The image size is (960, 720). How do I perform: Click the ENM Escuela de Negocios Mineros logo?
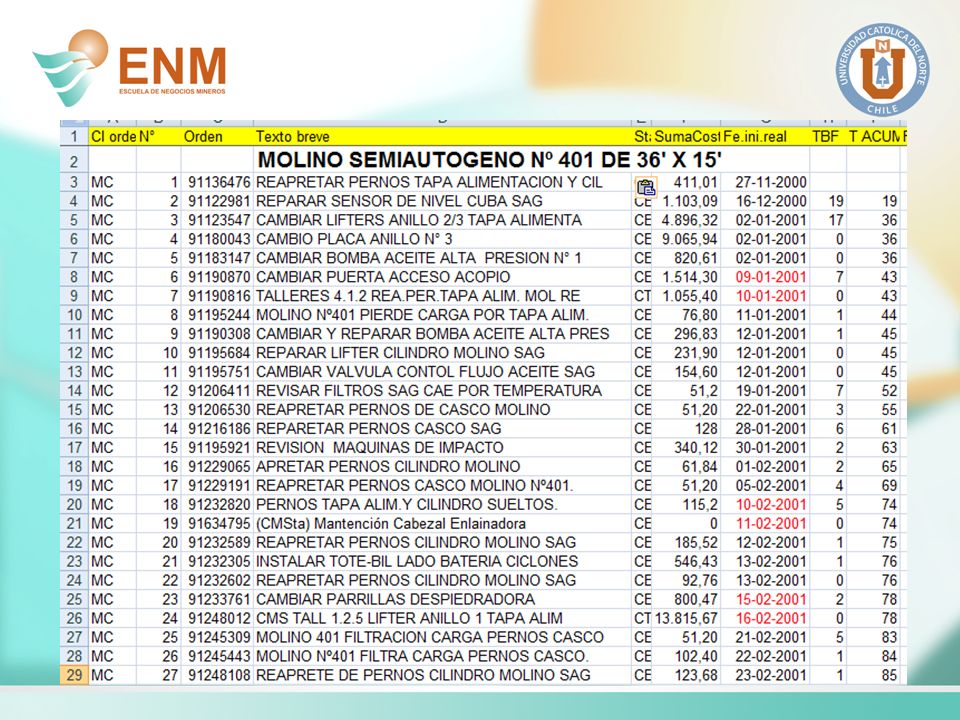[130, 67]
